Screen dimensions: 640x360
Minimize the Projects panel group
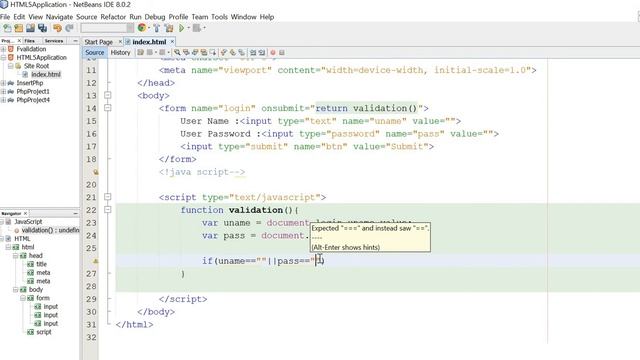click(75, 41)
